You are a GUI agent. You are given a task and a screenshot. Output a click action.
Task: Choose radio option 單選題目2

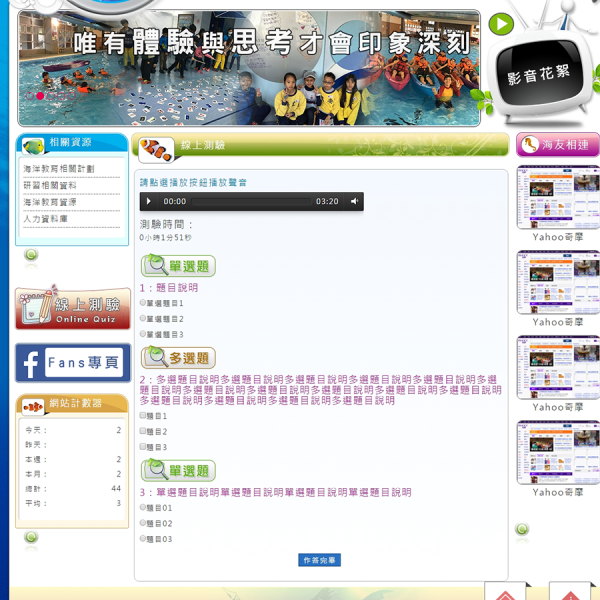[x=143, y=318]
